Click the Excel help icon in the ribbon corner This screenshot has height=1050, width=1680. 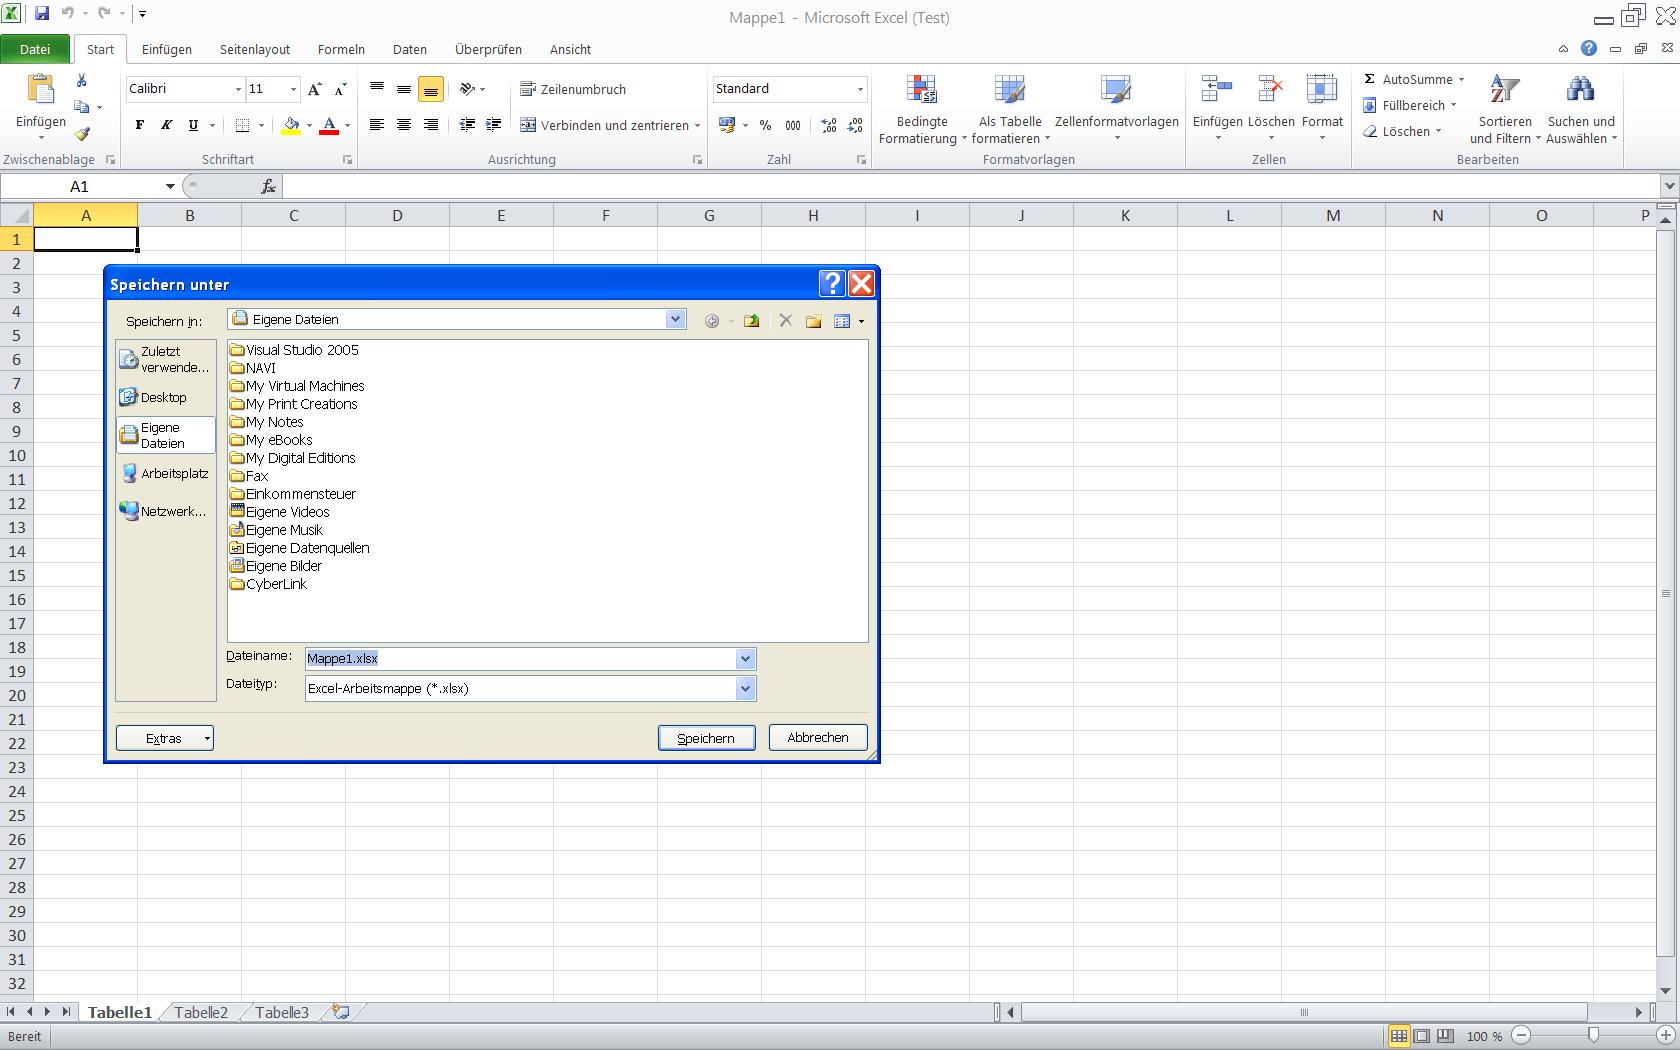pos(1589,48)
